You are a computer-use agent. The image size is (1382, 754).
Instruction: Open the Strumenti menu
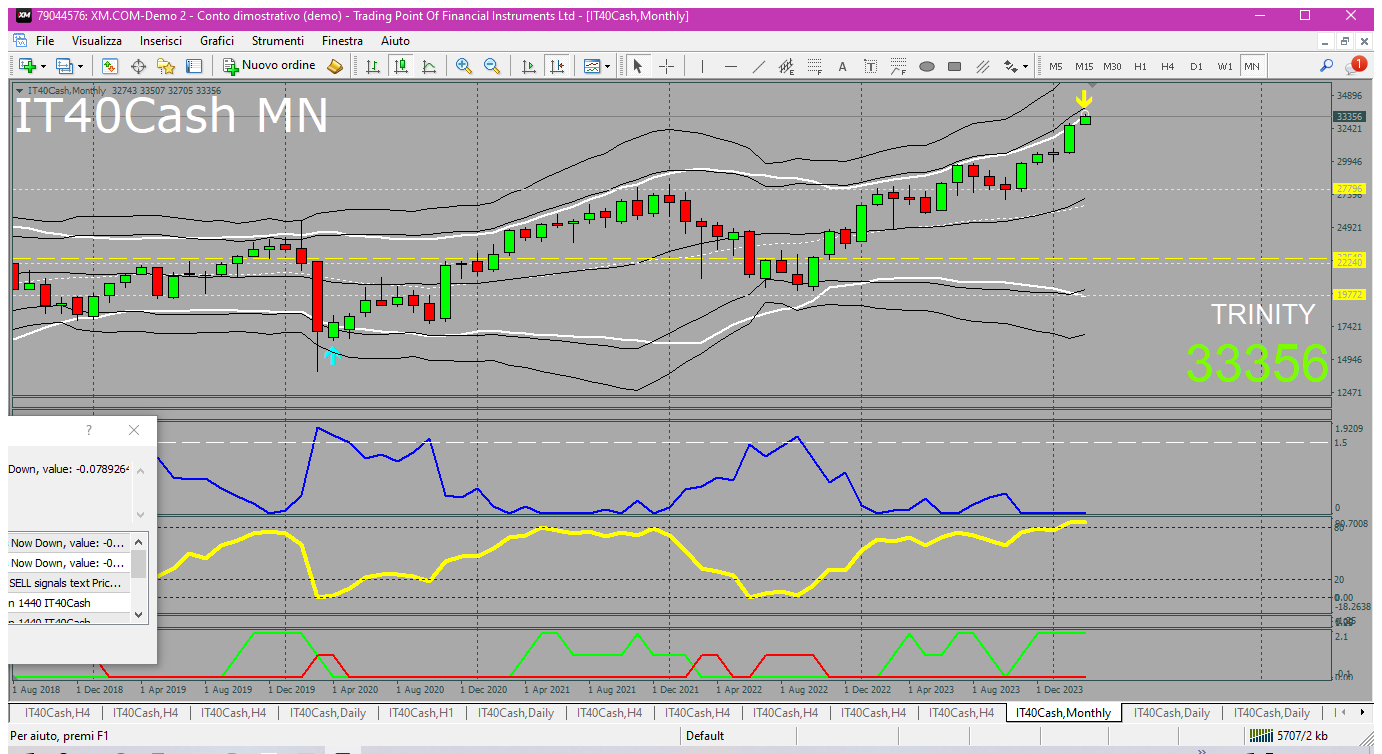coord(278,41)
